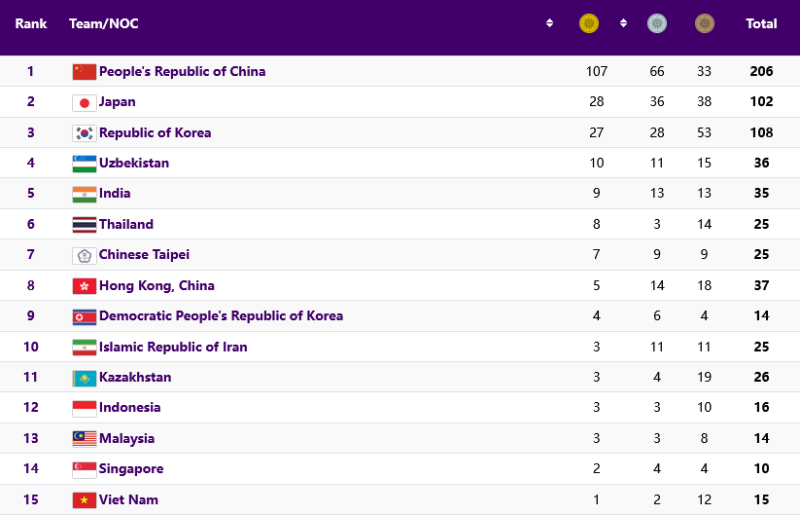
Task: Click the bronze medal column icon
Action: 704,23
